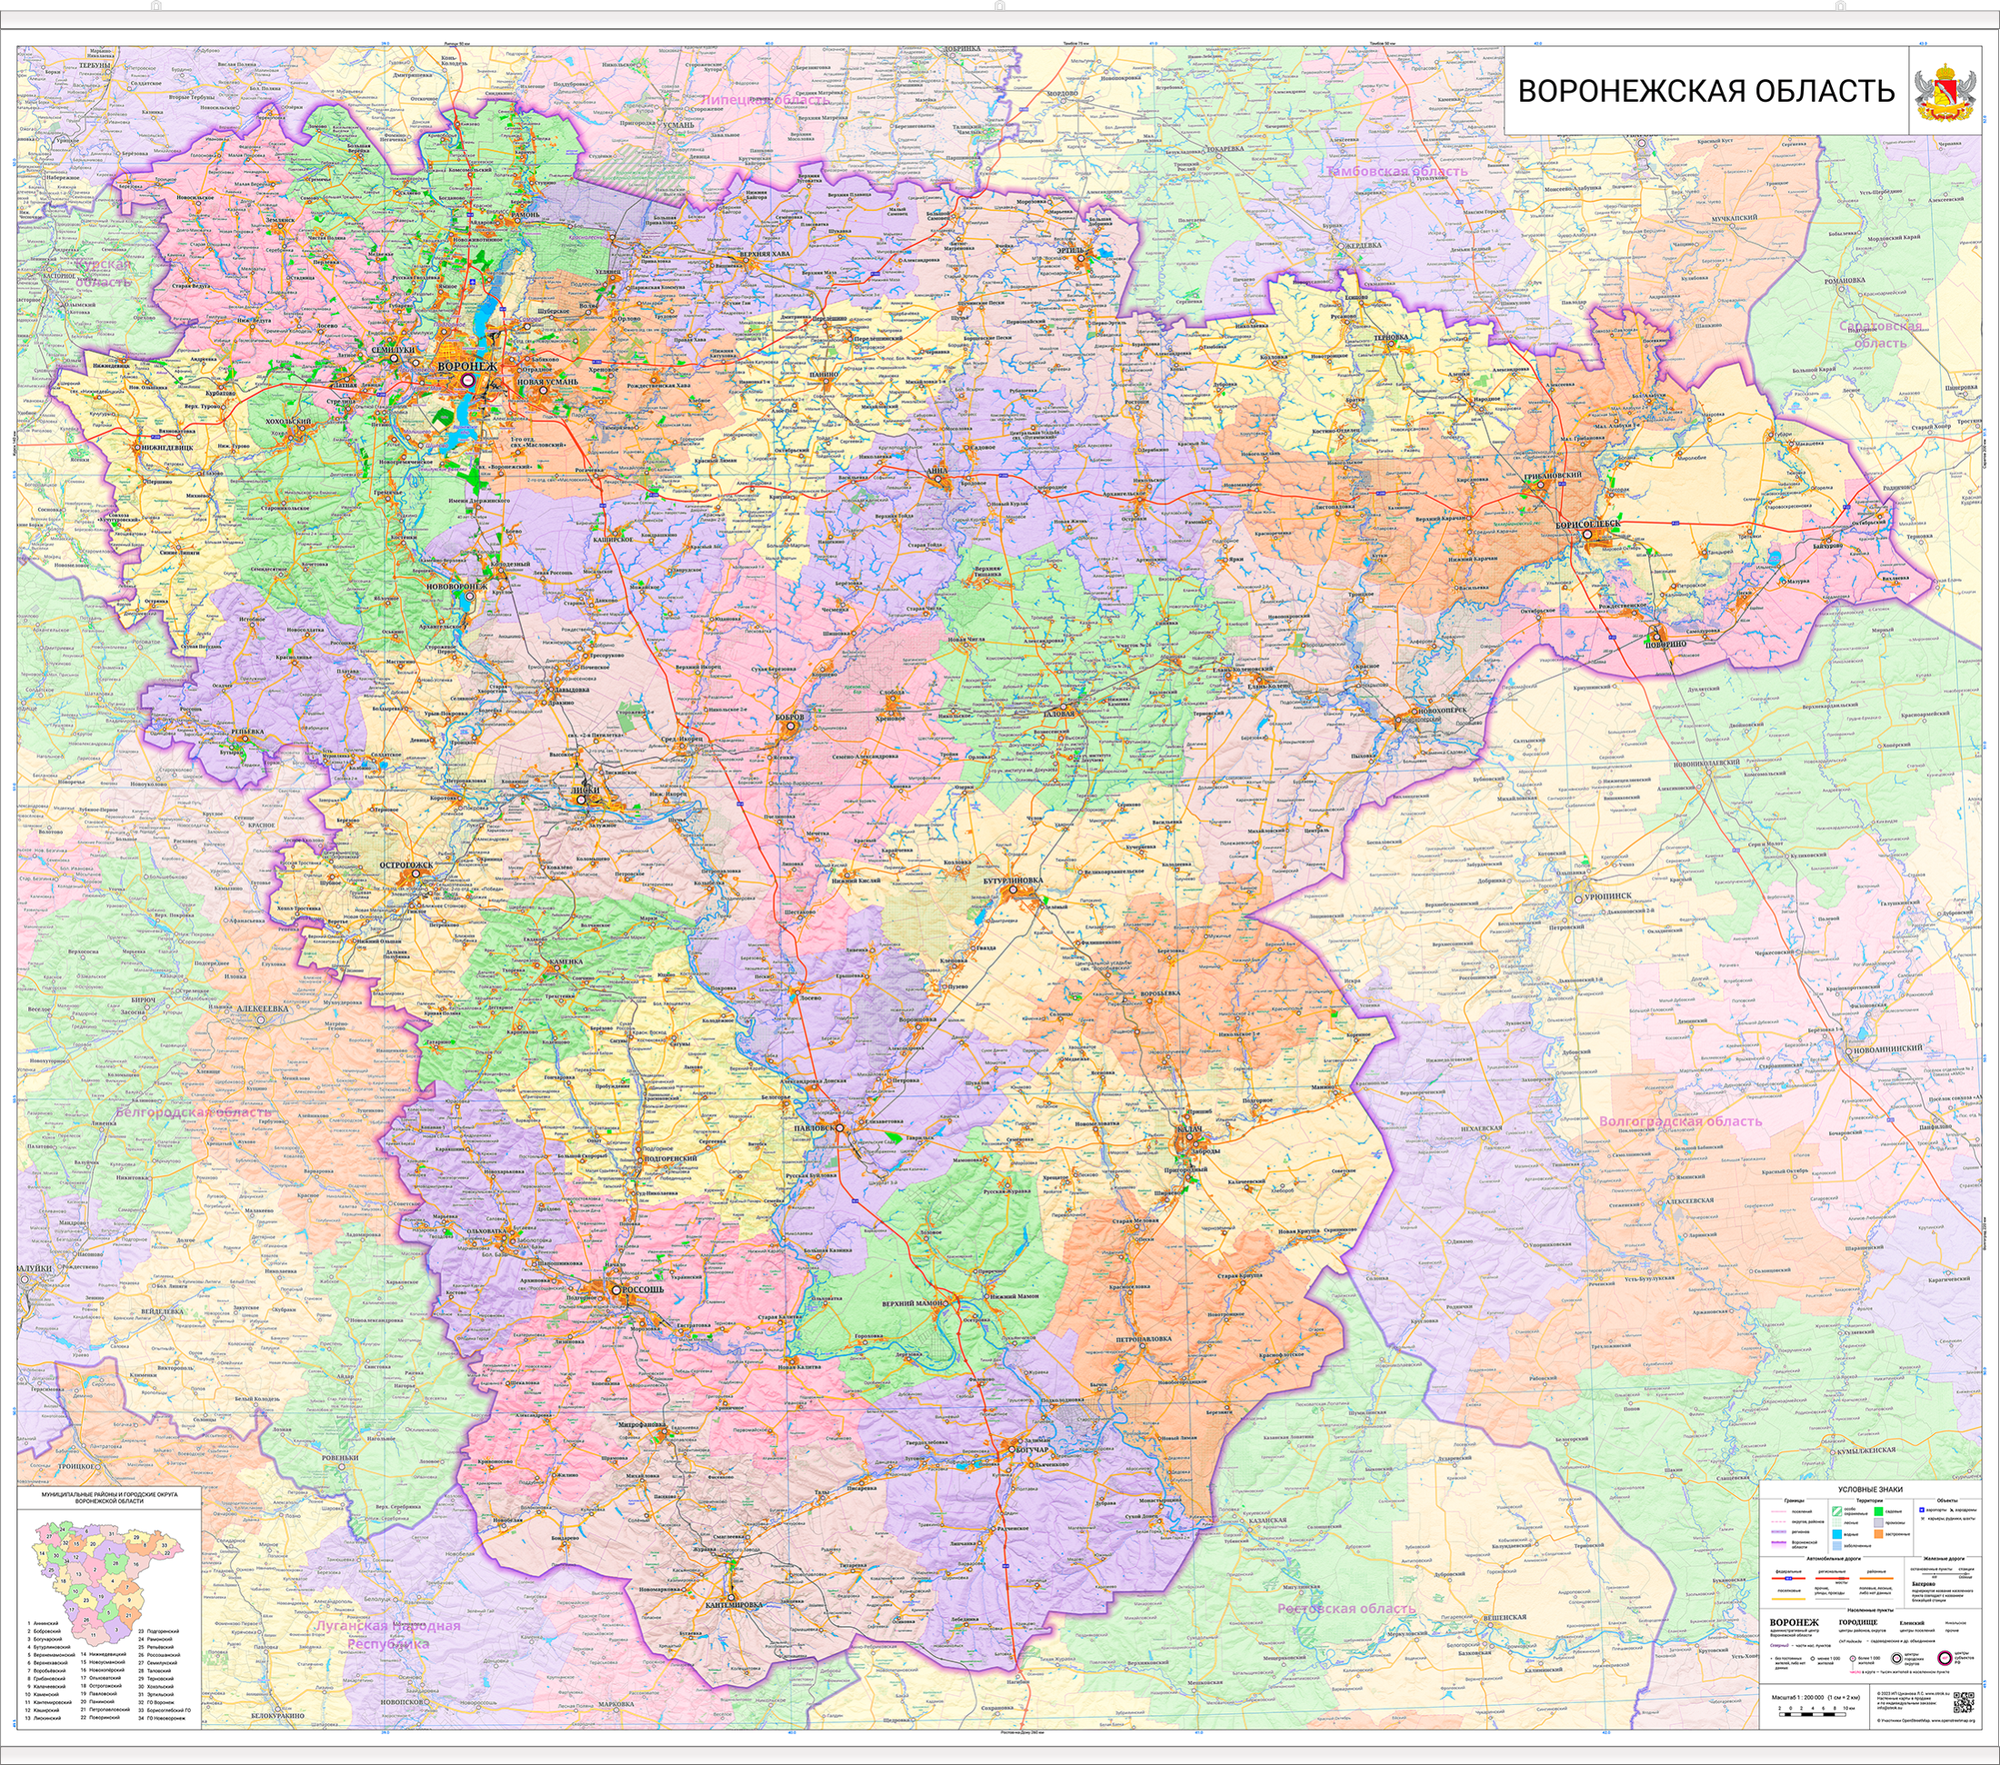Click the Voronezh Oblast coat of arms
This screenshot has height=1765, width=2000.
pyautogui.click(x=1945, y=91)
